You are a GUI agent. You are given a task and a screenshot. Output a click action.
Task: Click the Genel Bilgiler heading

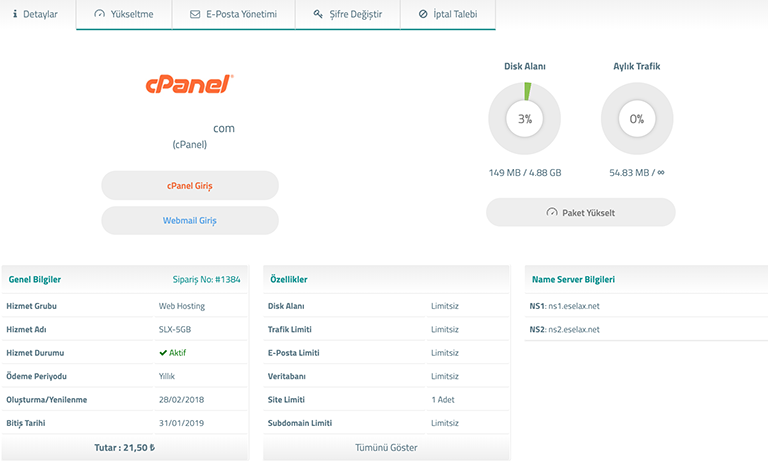pyautogui.click(x=35, y=280)
